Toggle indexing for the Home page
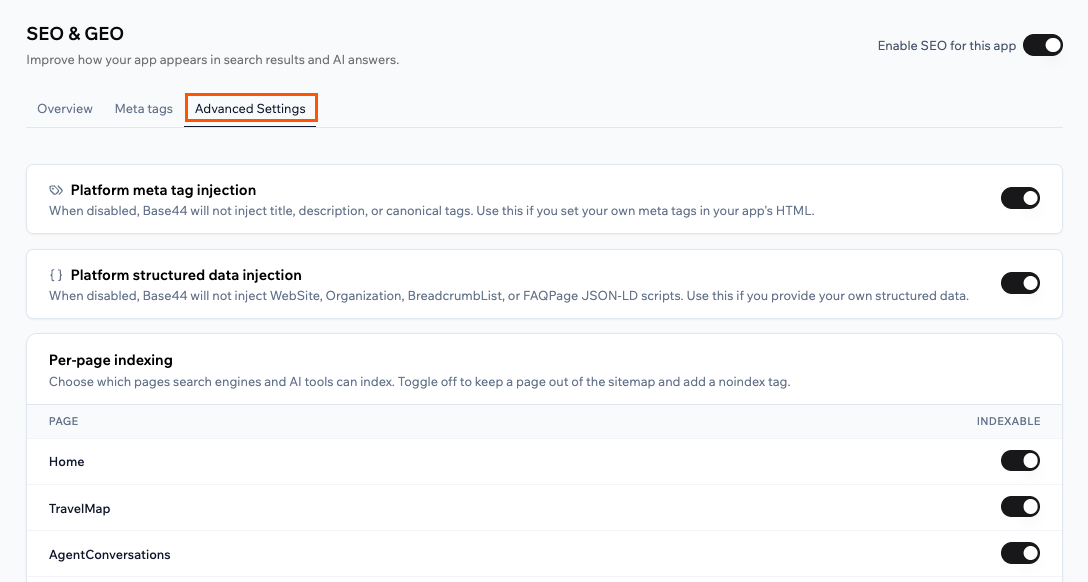The height and width of the screenshot is (582, 1088). (1020, 461)
